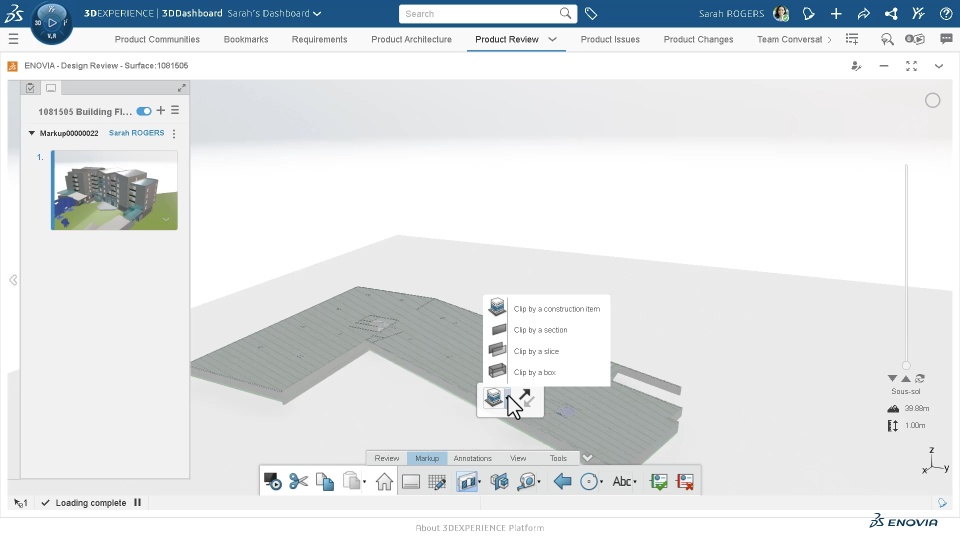Collapse the left side panel arrow
This screenshot has width=960, height=540.
point(13,280)
